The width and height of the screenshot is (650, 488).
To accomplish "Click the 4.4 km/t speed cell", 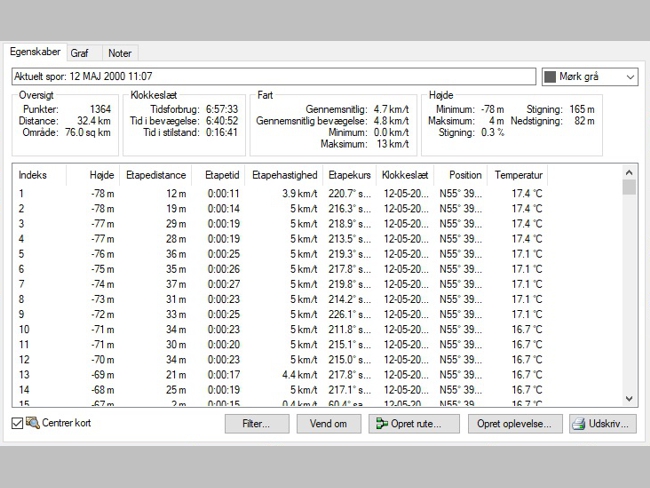I will [300, 375].
